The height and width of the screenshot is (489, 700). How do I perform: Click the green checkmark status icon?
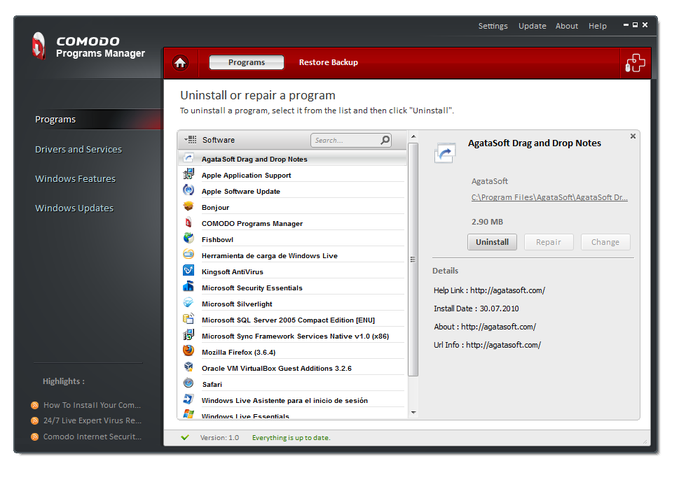tap(185, 438)
